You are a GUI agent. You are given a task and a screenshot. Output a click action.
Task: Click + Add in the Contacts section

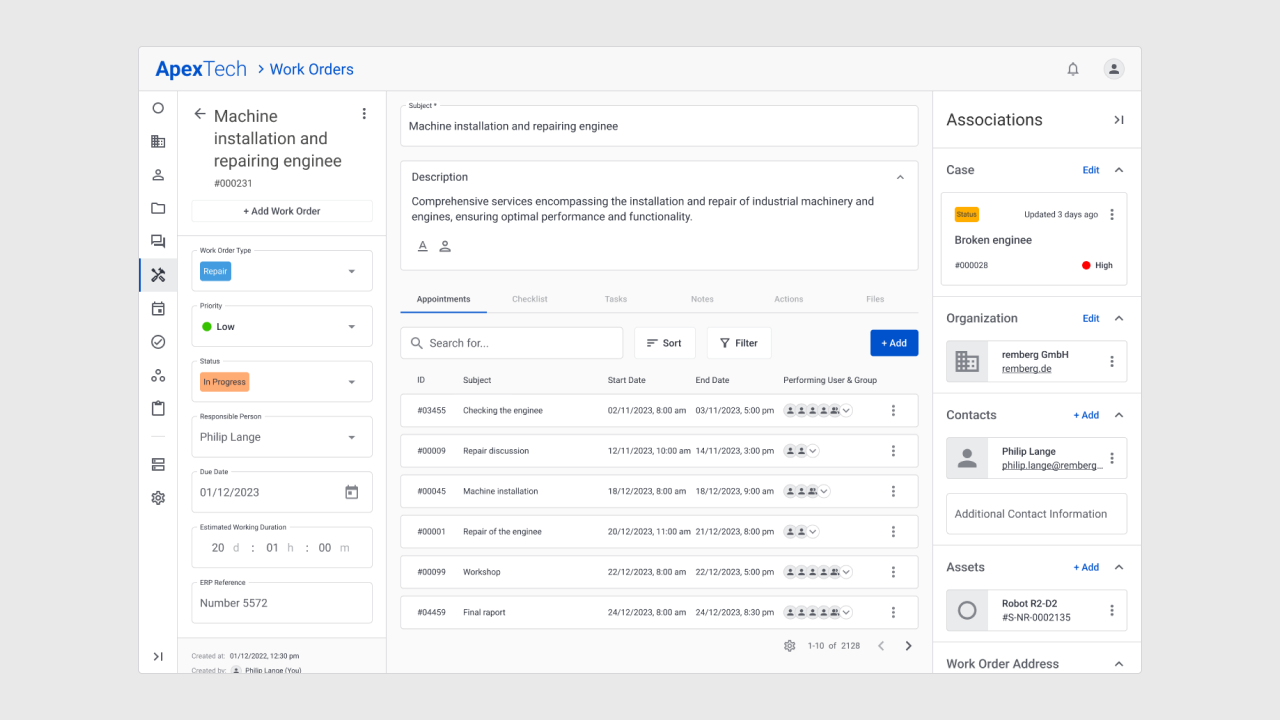pos(1086,415)
